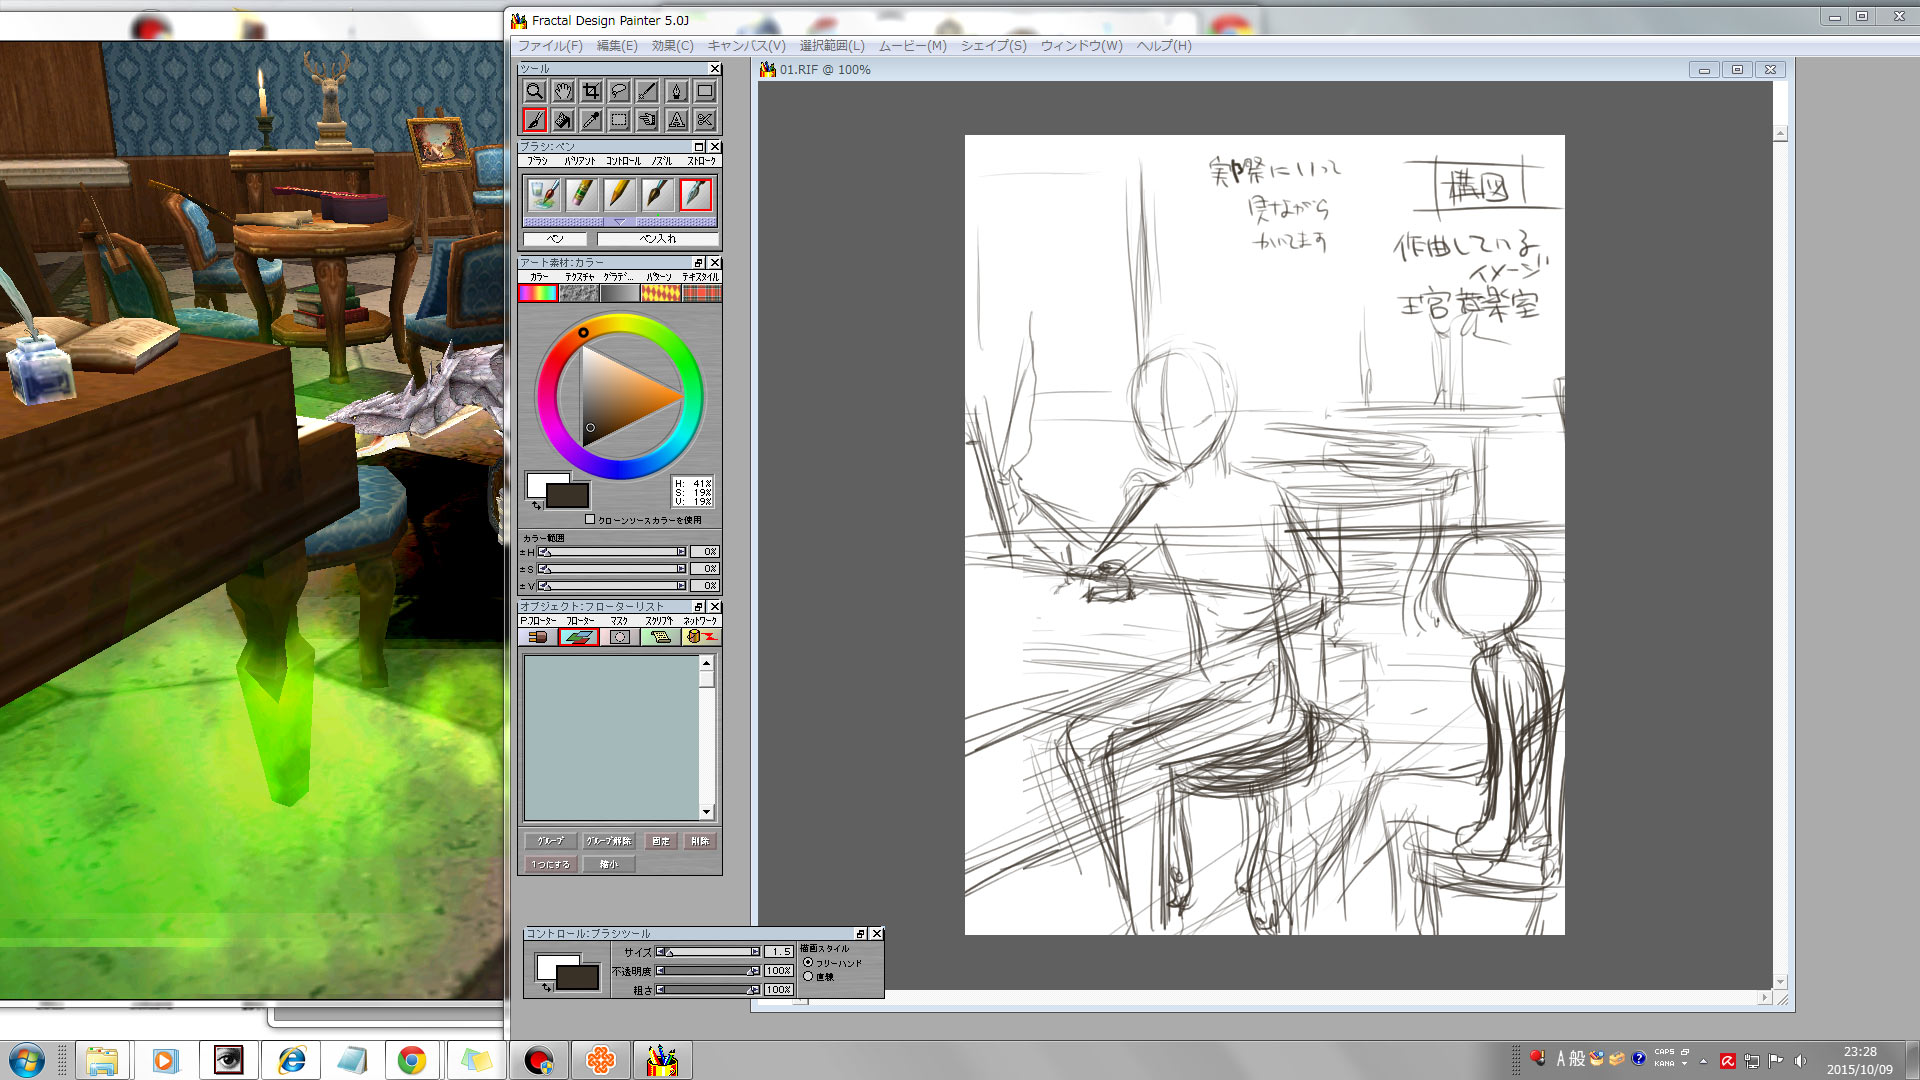The image size is (1920, 1080).
Task: Click the グループ button
Action: (550, 841)
